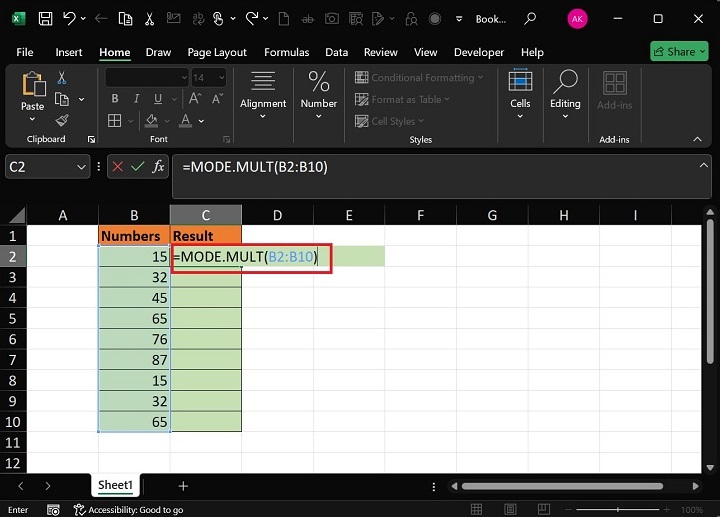Click cell B6 containing 76
Screen dimensions: 720x517
pos(134,339)
